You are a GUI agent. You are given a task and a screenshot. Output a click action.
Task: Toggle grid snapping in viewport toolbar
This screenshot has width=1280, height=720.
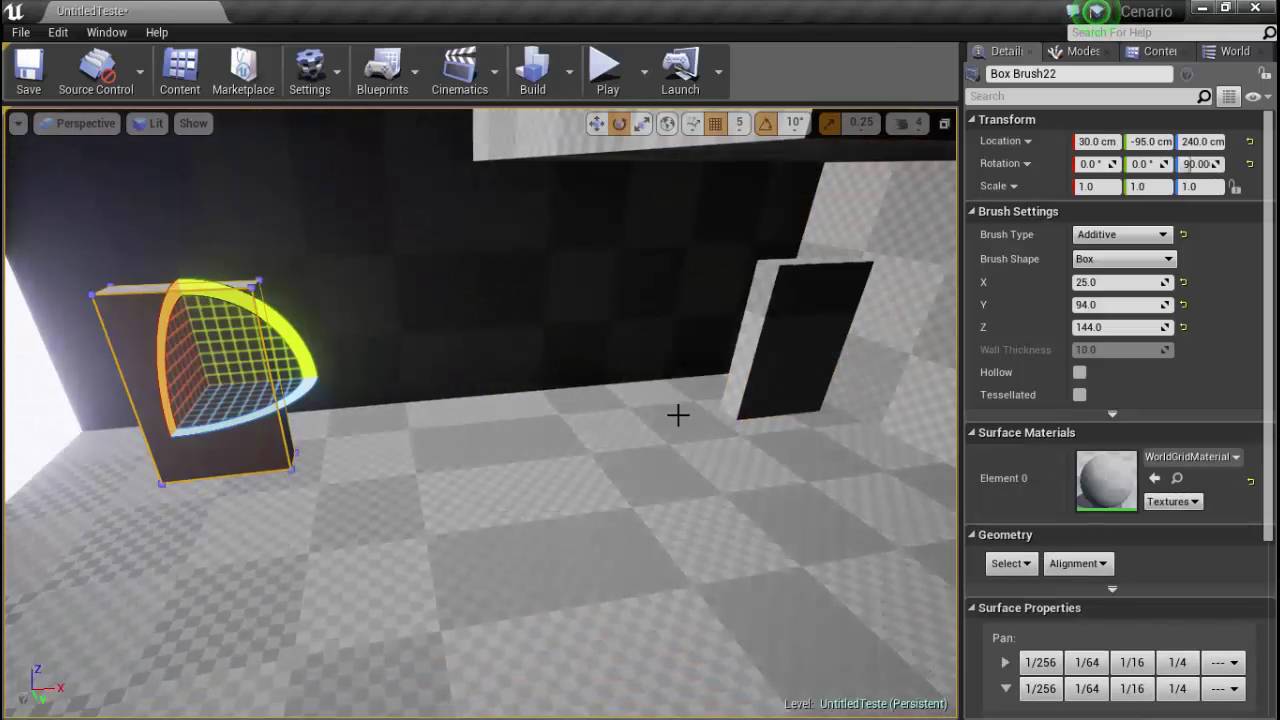(715, 123)
